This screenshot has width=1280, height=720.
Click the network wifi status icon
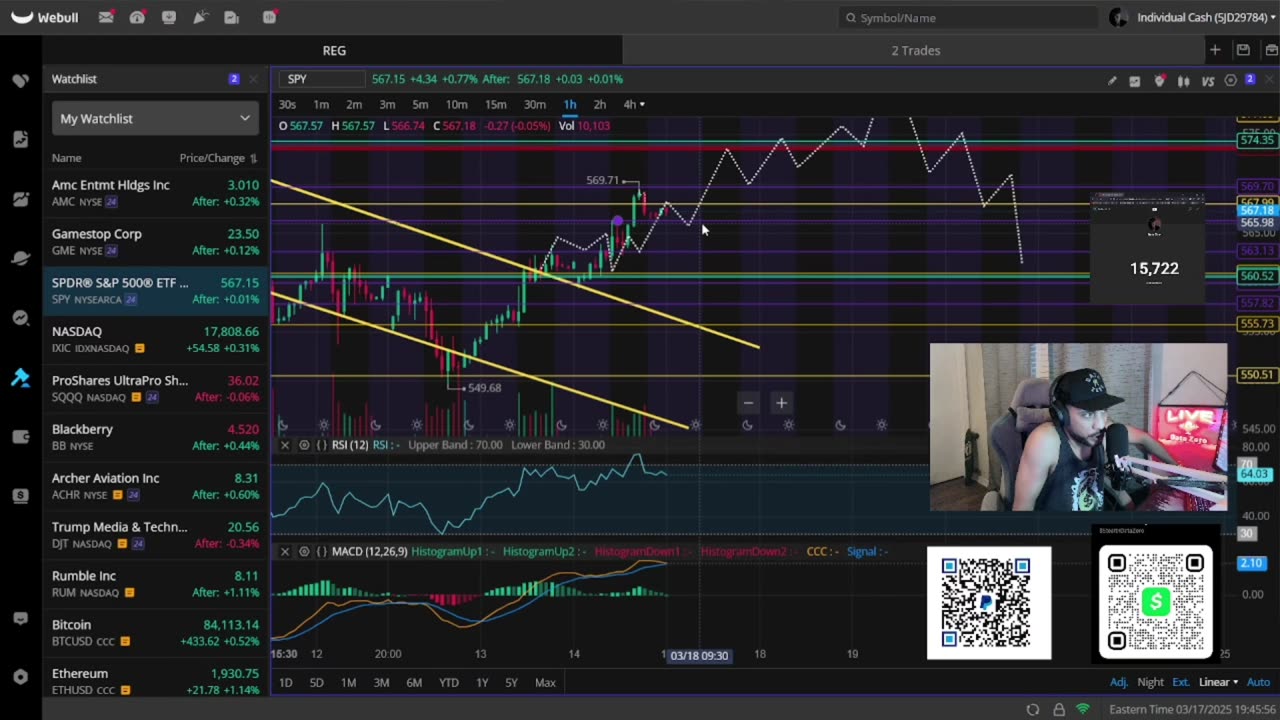(1083, 709)
